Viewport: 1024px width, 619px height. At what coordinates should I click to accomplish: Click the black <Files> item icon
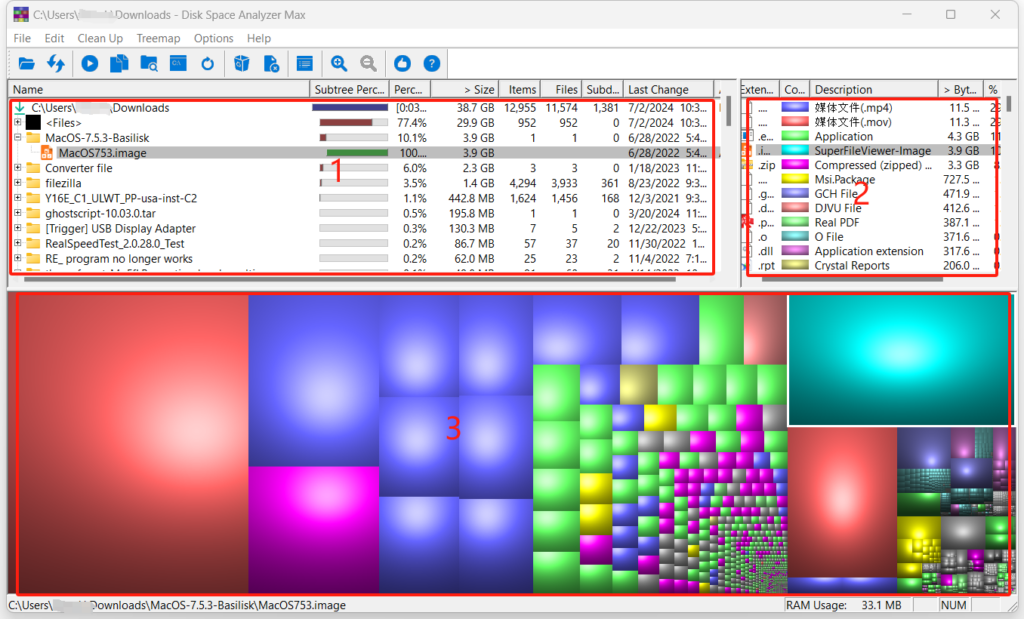[x=33, y=123]
